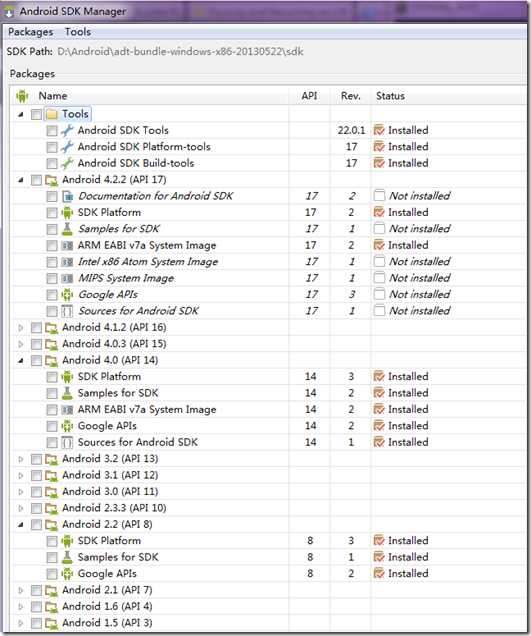This screenshot has height=636, width=531.
Task: Click API 8 Samples for SDK flask icon
Action: point(67,557)
